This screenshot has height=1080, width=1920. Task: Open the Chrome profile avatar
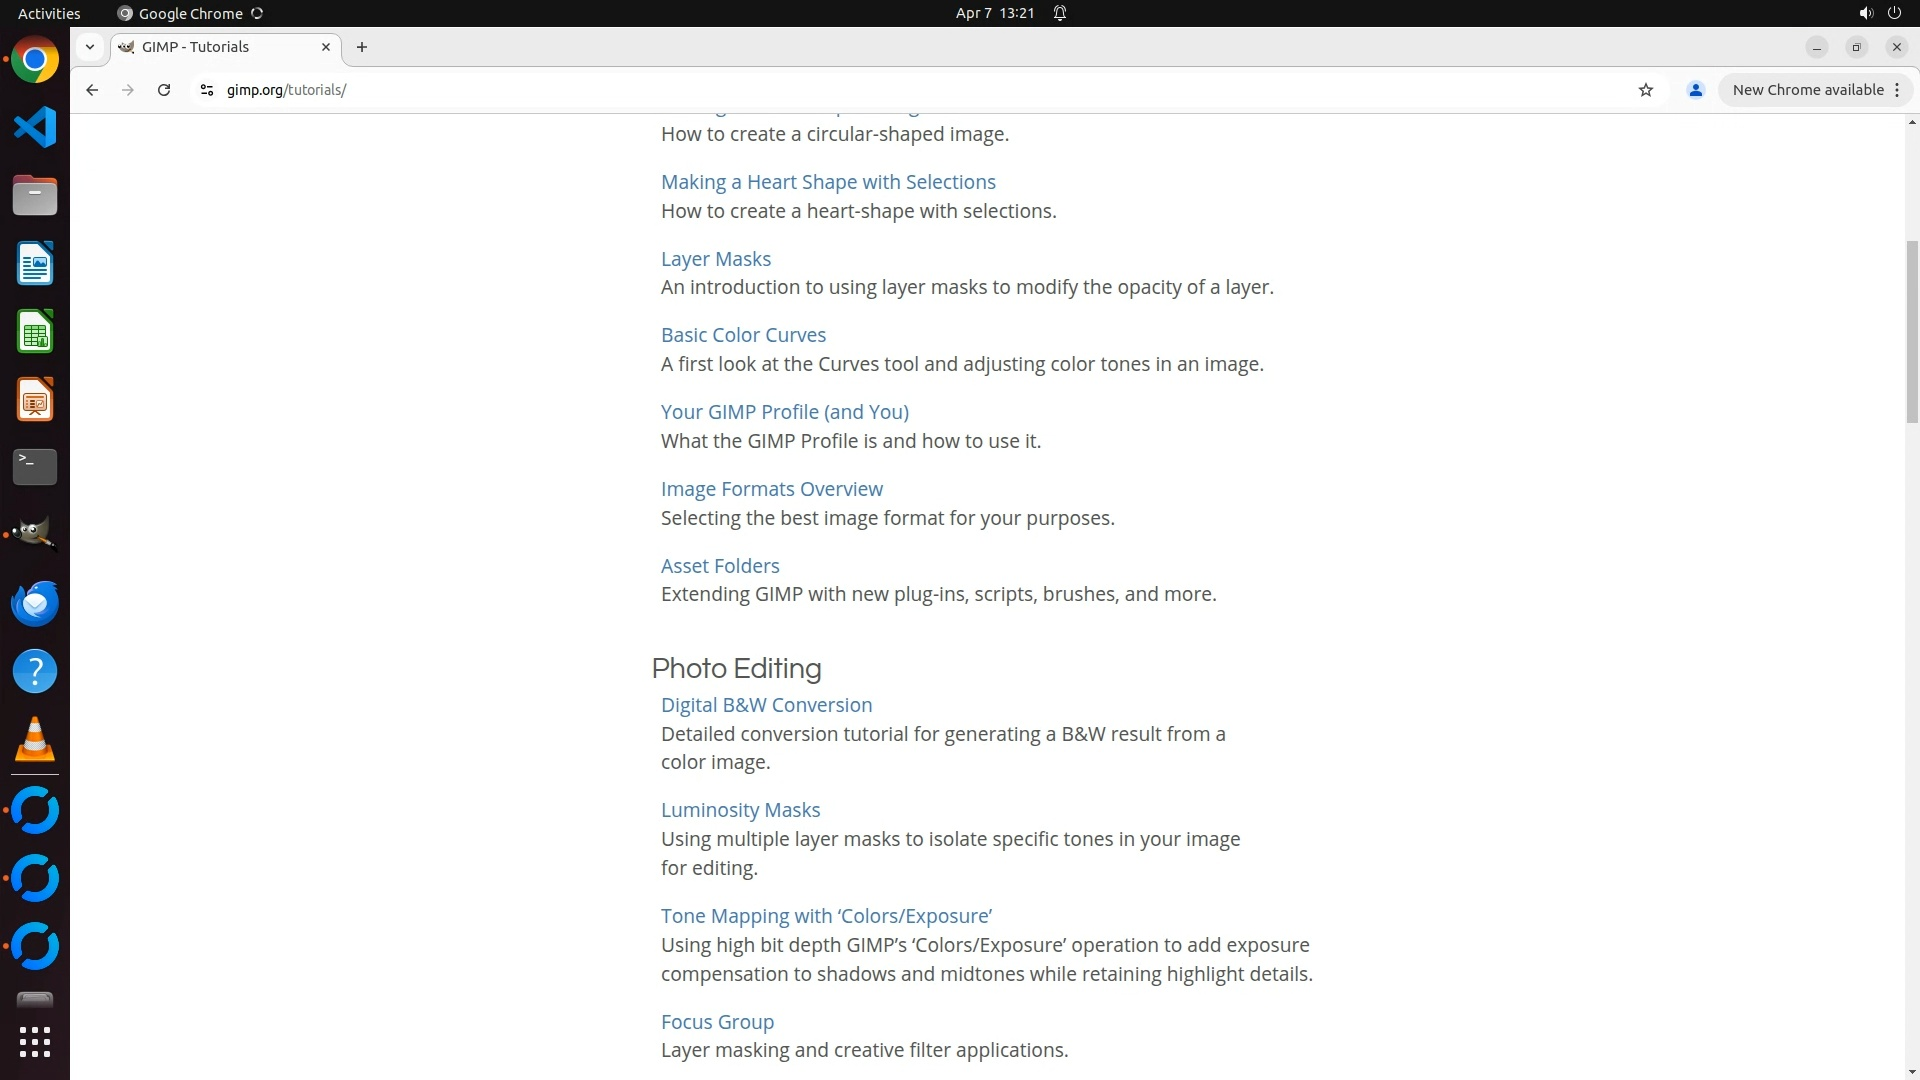(1695, 90)
